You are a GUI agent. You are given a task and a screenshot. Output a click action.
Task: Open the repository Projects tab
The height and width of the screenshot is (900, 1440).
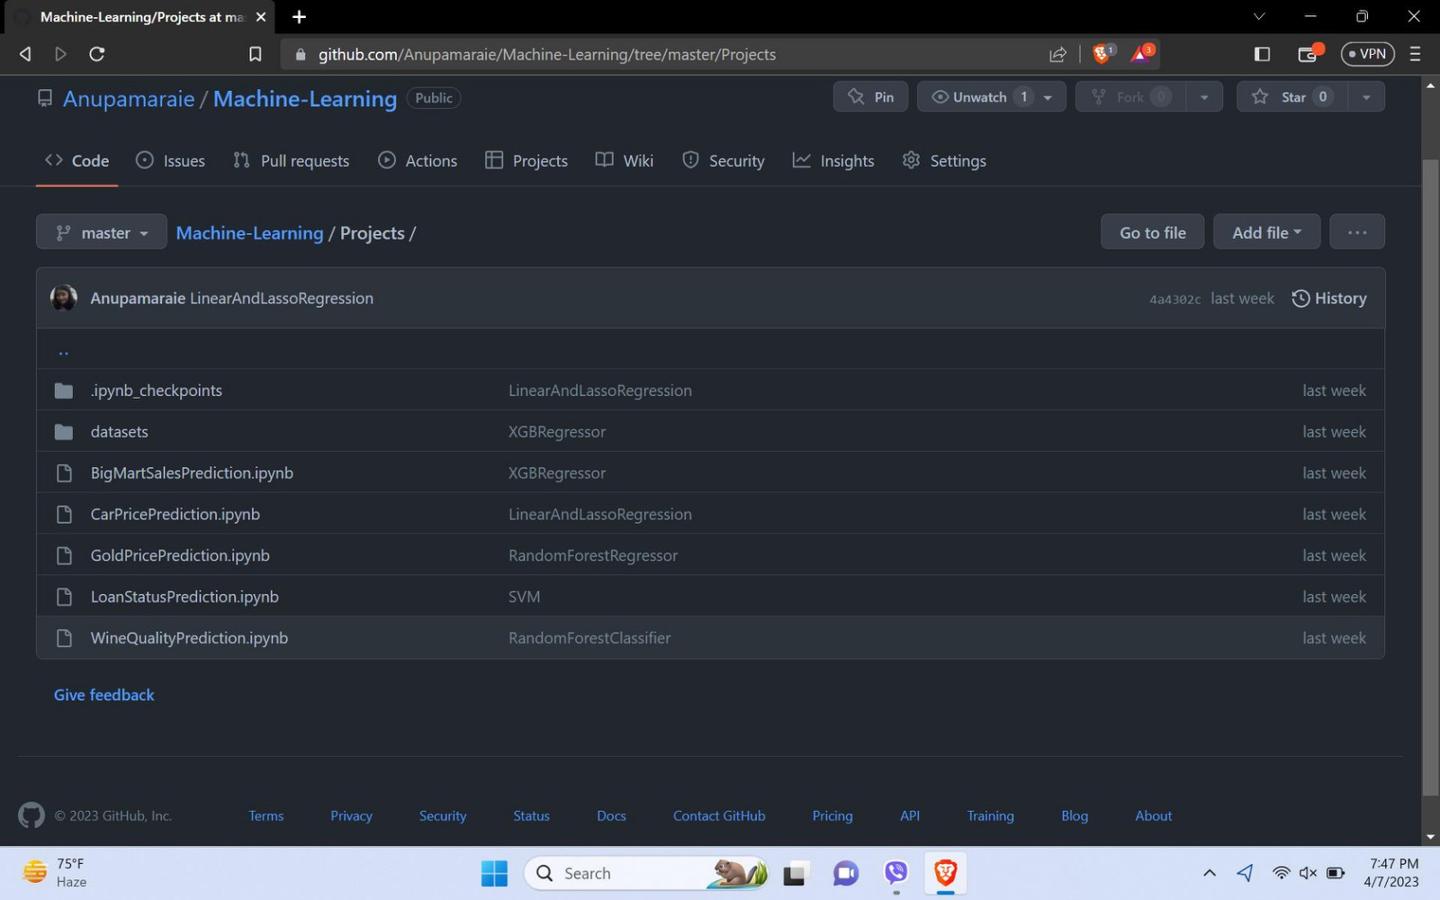click(x=526, y=160)
